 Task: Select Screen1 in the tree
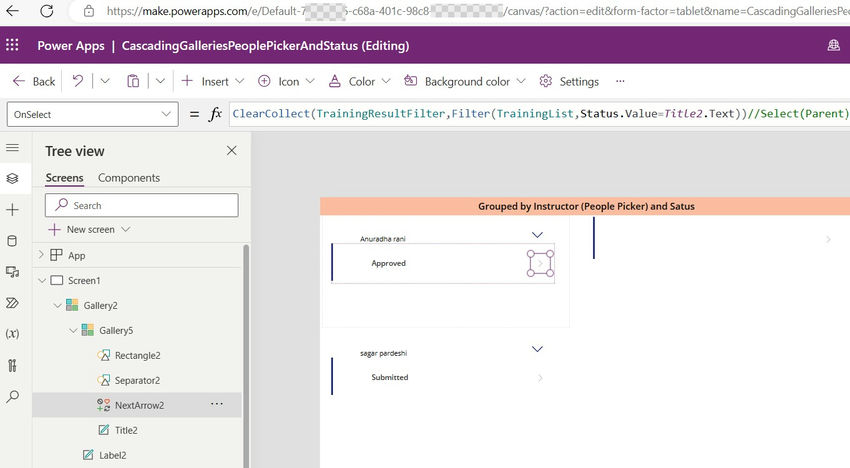[x=84, y=280]
